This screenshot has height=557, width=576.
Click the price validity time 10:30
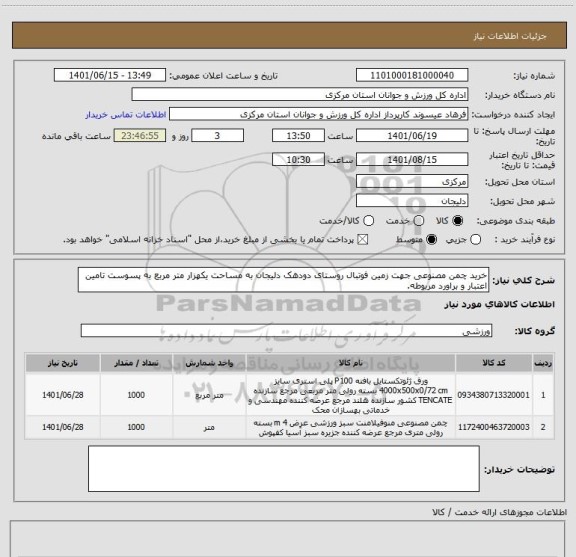point(298,159)
